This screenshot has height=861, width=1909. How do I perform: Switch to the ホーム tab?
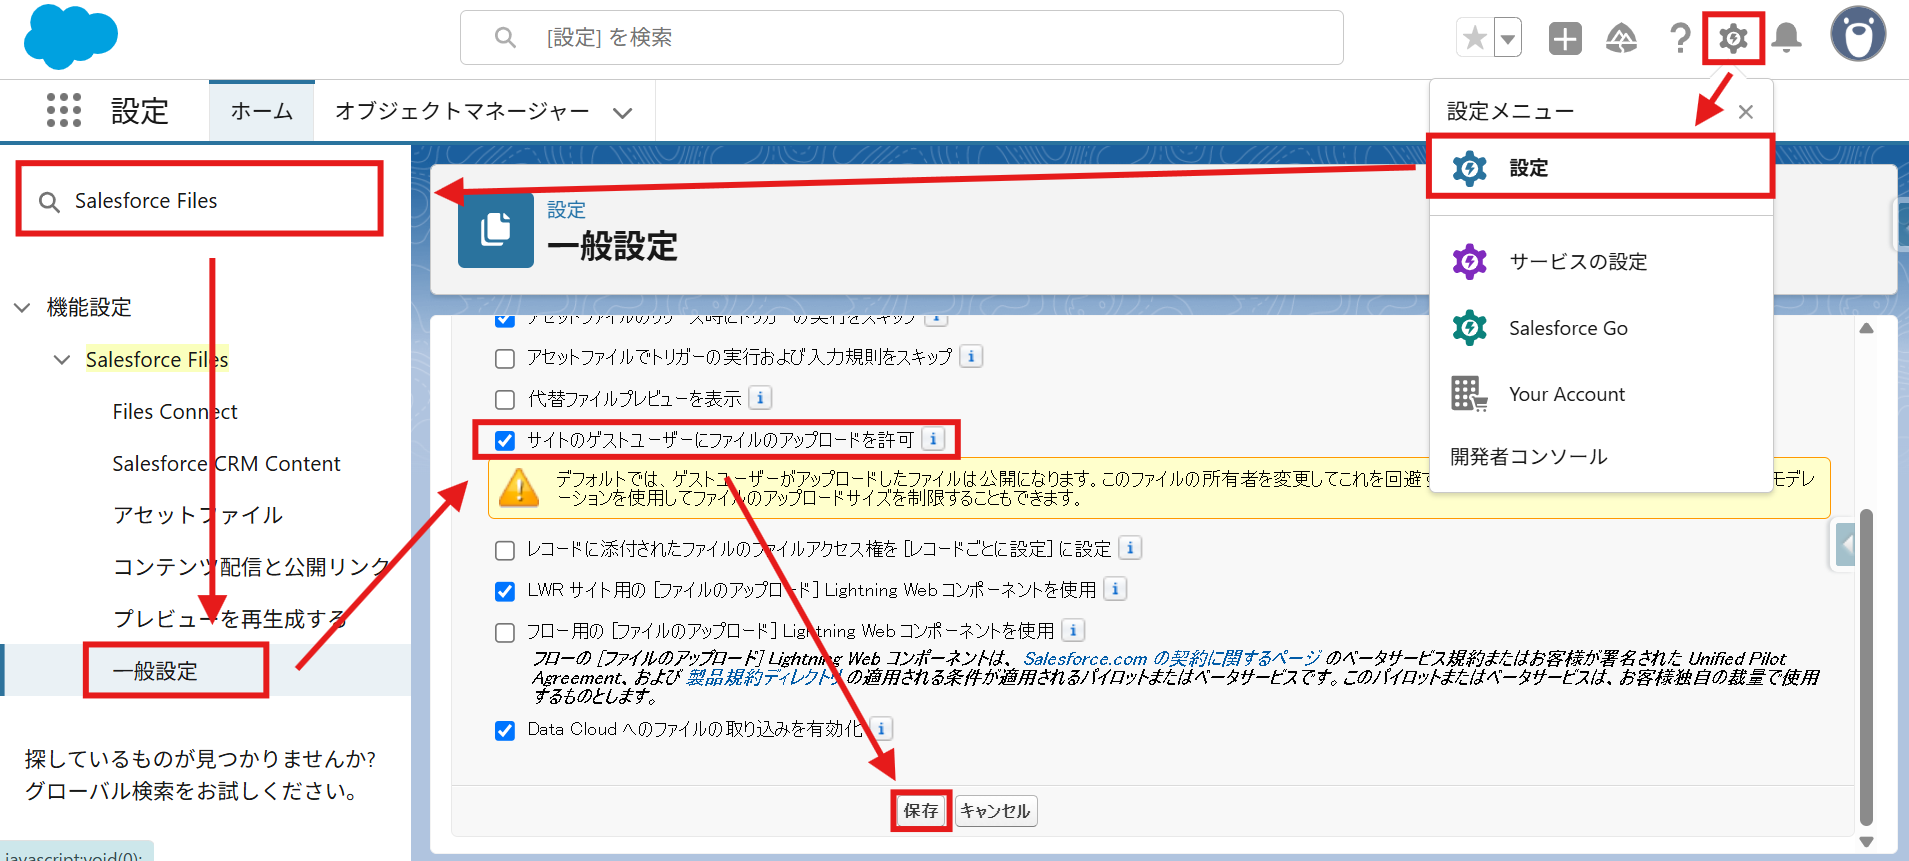coord(262,111)
